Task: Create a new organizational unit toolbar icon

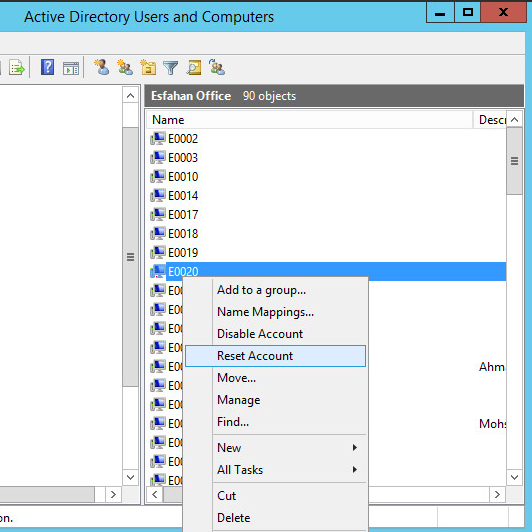Action: (148, 67)
